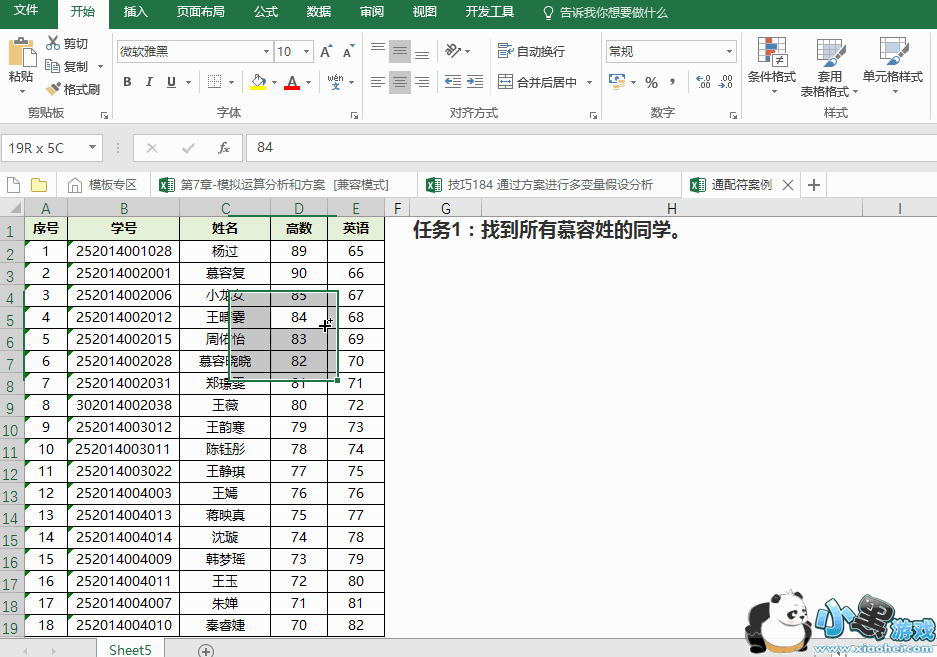Toggle Wrap Text (自动换行)
The image size is (937, 657).
(531, 51)
